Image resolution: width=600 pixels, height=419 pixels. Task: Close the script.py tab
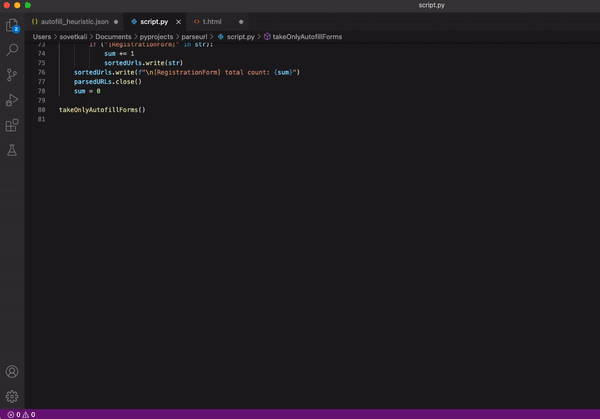[x=178, y=22]
